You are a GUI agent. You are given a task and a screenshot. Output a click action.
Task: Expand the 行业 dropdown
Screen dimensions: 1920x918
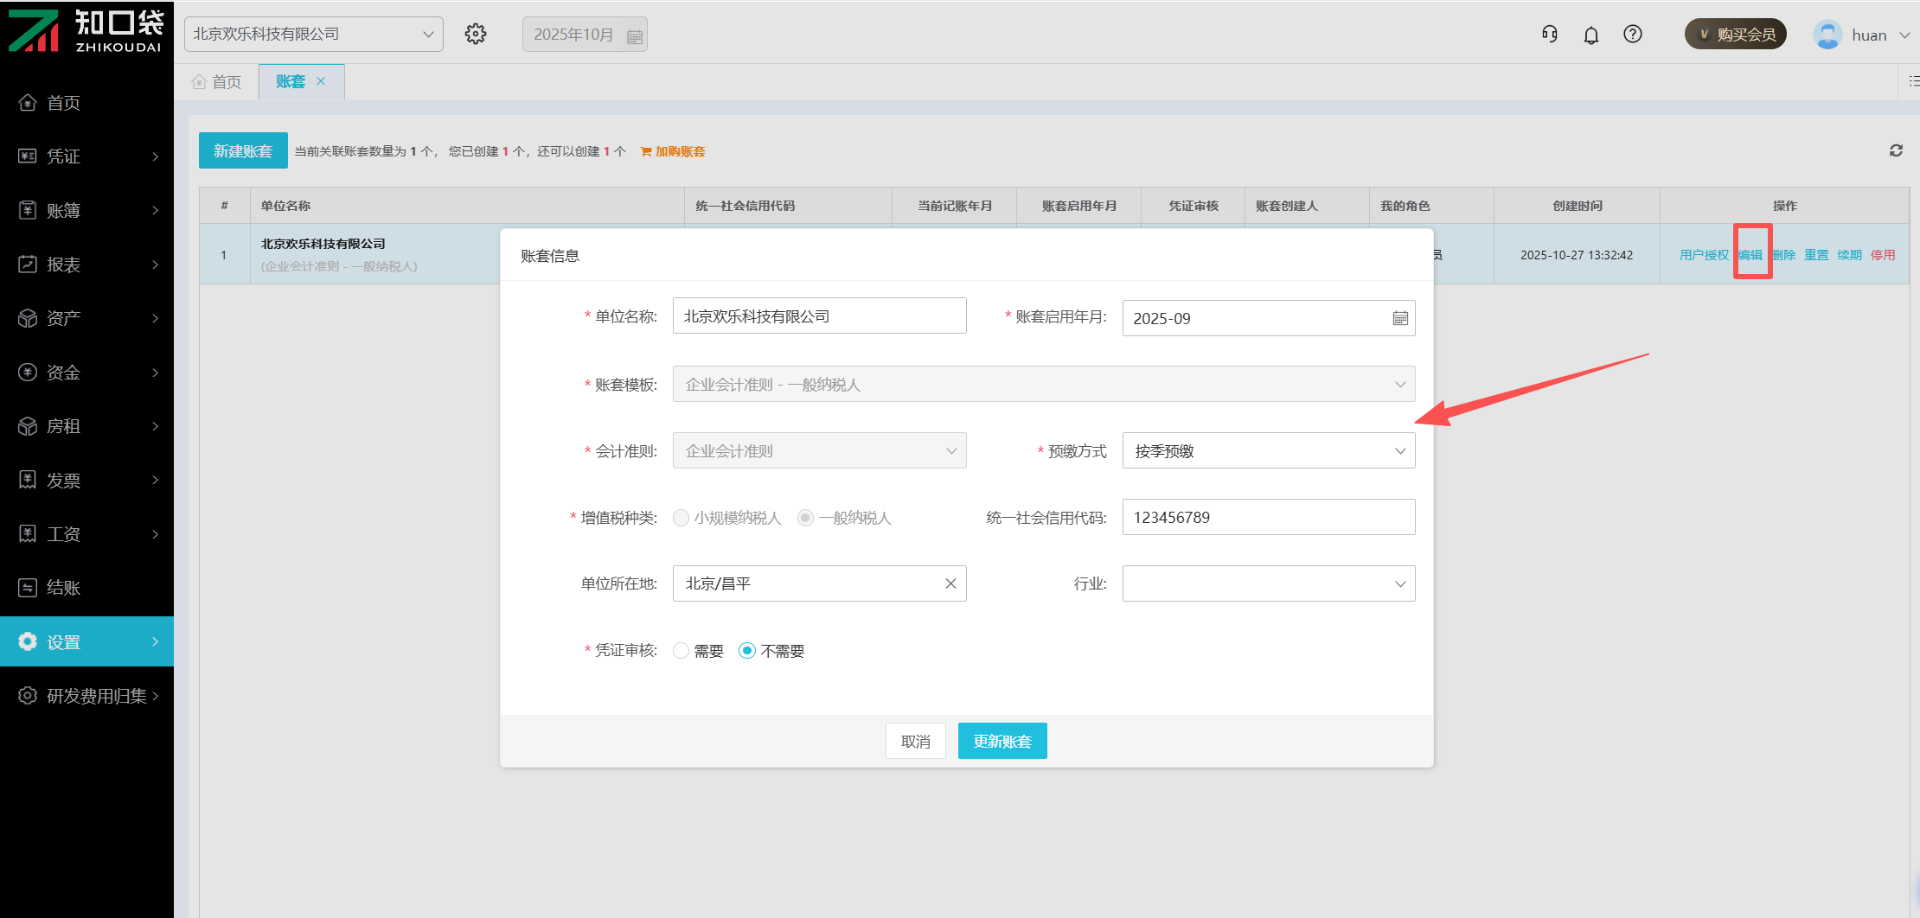click(x=1268, y=584)
